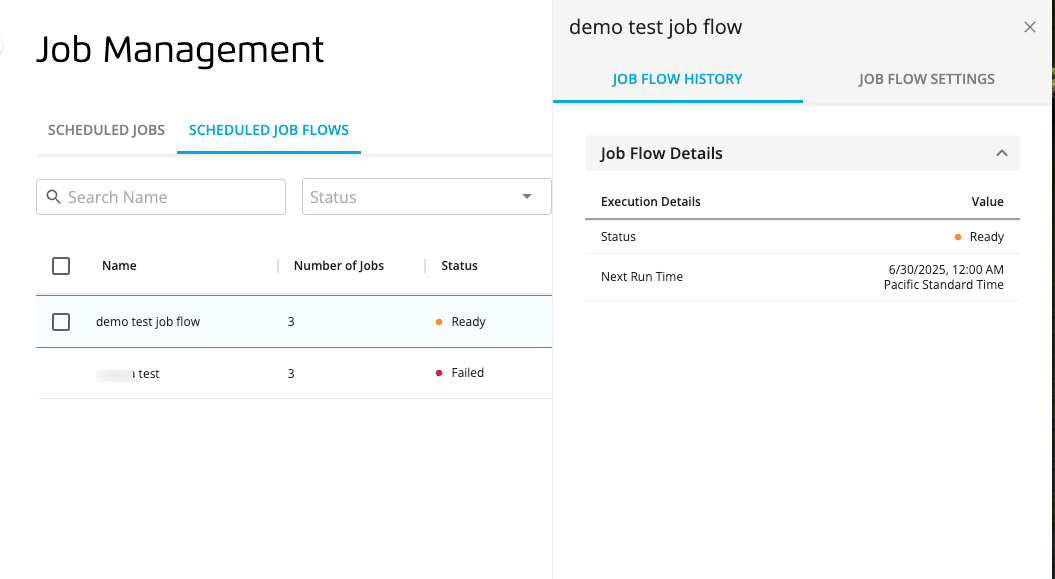Switch to Scheduled Jobs tab

(x=106, y=130)
